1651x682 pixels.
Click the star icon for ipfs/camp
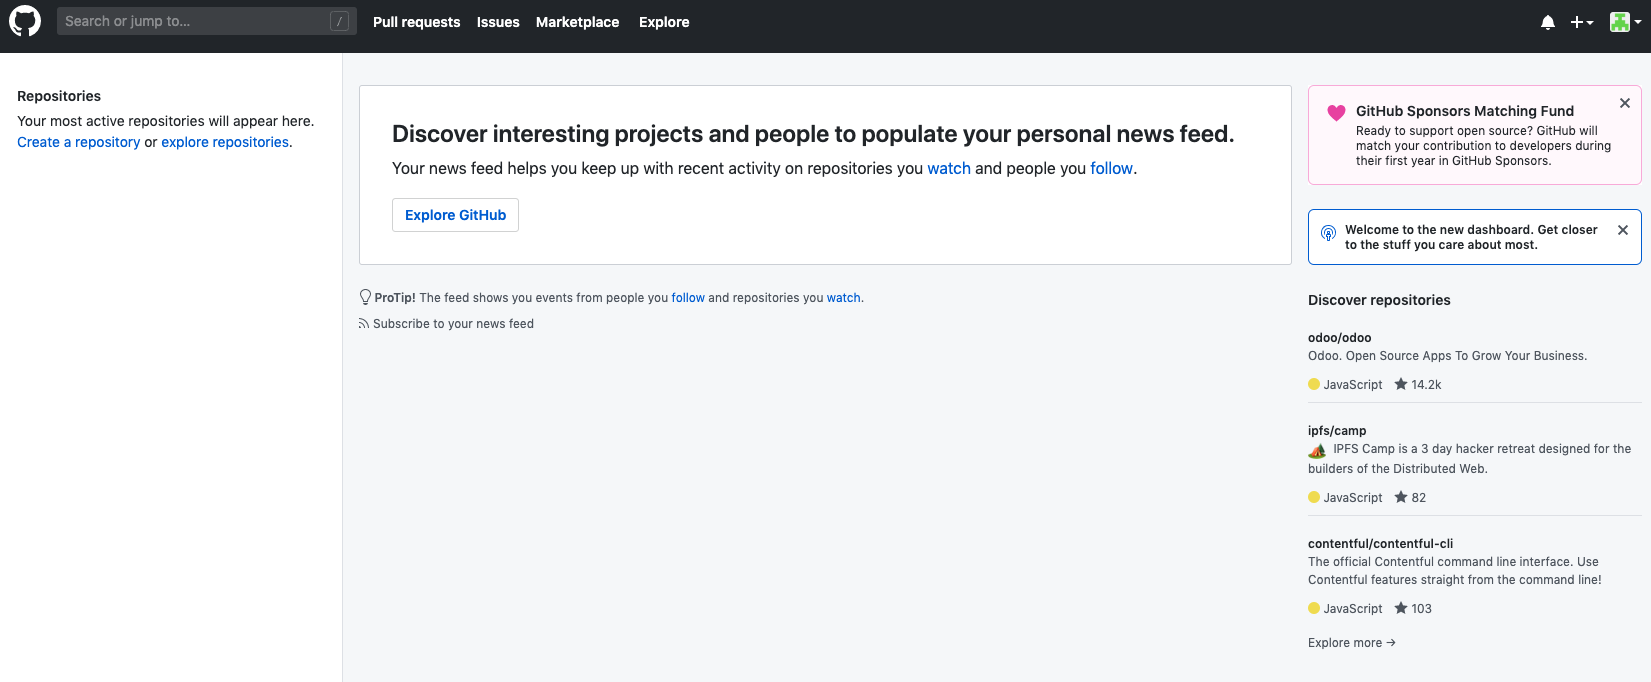[1401, 497]
